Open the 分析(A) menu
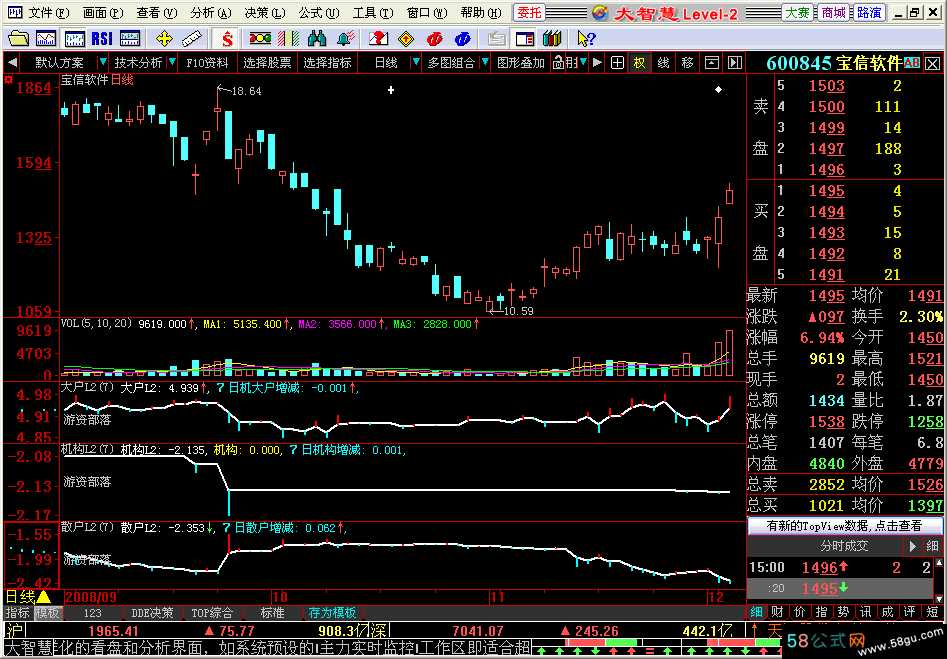The height and width of the screenshot is (659, 947). coord(211,13)
